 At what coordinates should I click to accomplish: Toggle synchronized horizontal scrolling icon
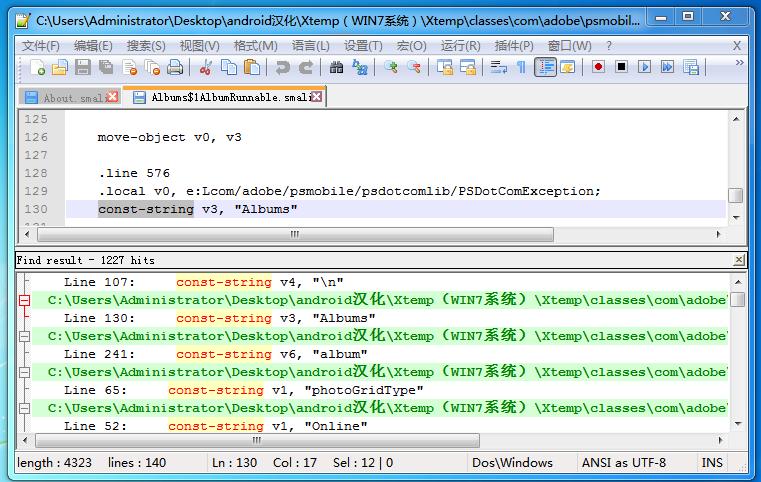pos(468,67)
